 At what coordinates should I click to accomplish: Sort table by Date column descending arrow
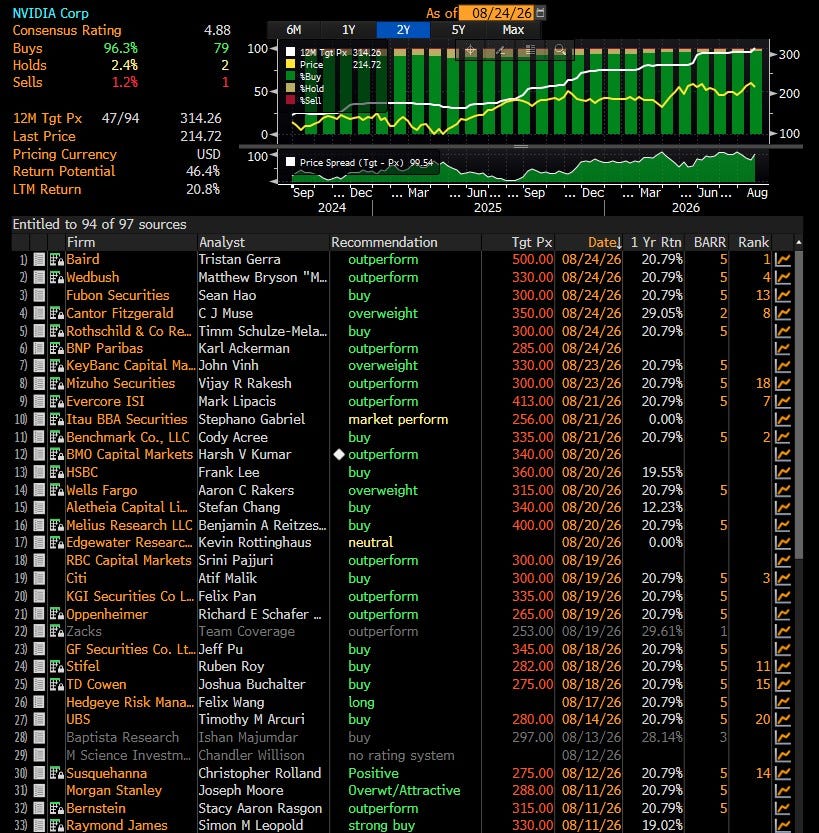pyautogui.click(x=619, y=243)
